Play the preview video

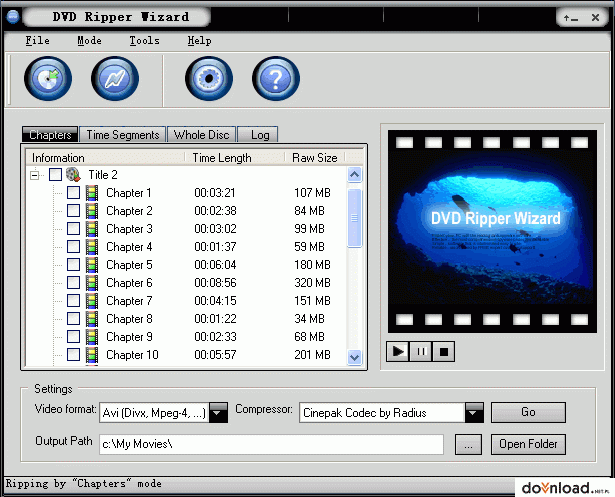tap(398, 351)
